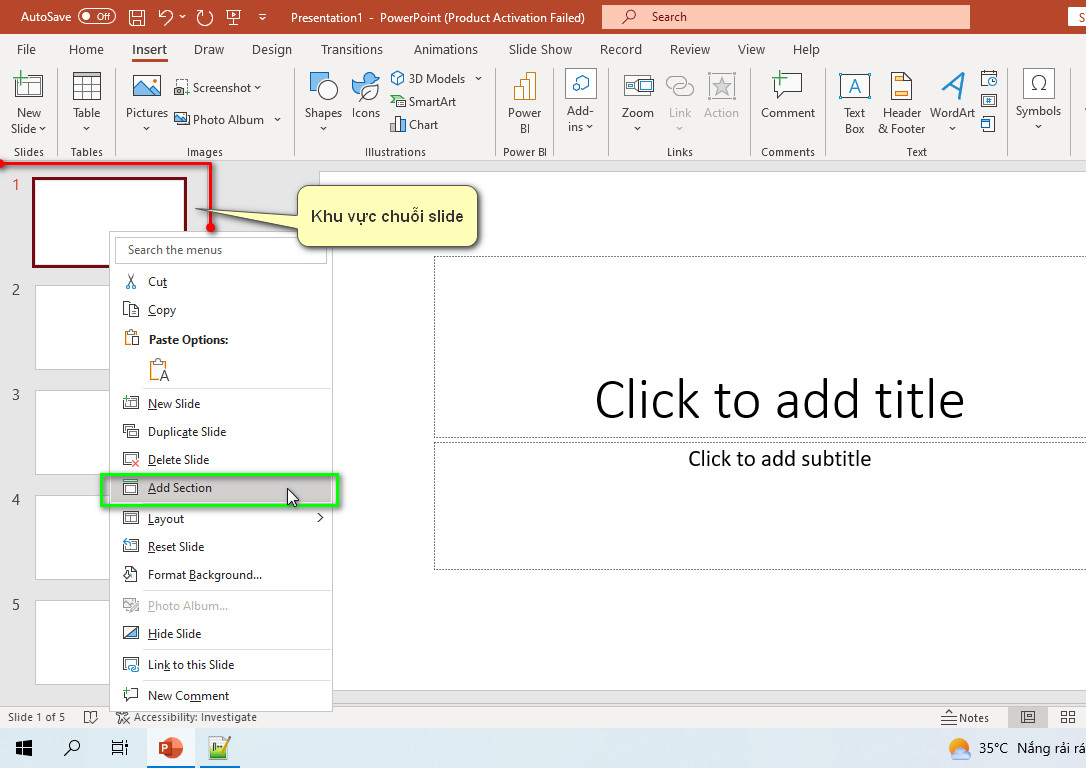1086x768 pixels.
Task: Click the Slide Number icon
Action: [989, 100]
